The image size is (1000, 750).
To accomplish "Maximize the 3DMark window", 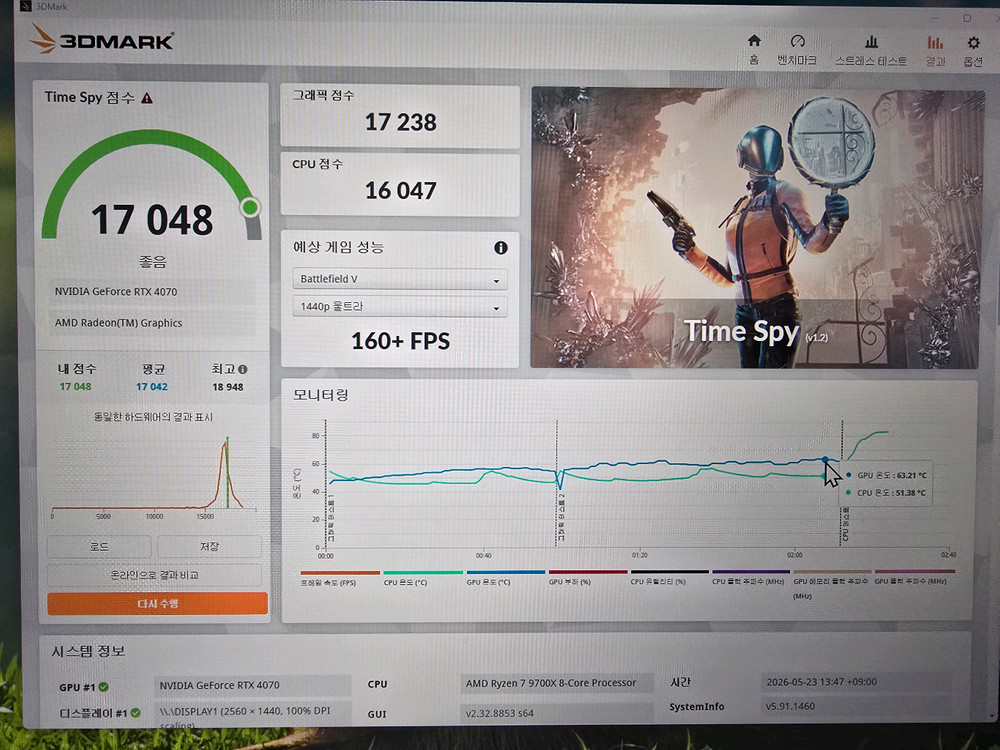I will click(x=967, y=18).
